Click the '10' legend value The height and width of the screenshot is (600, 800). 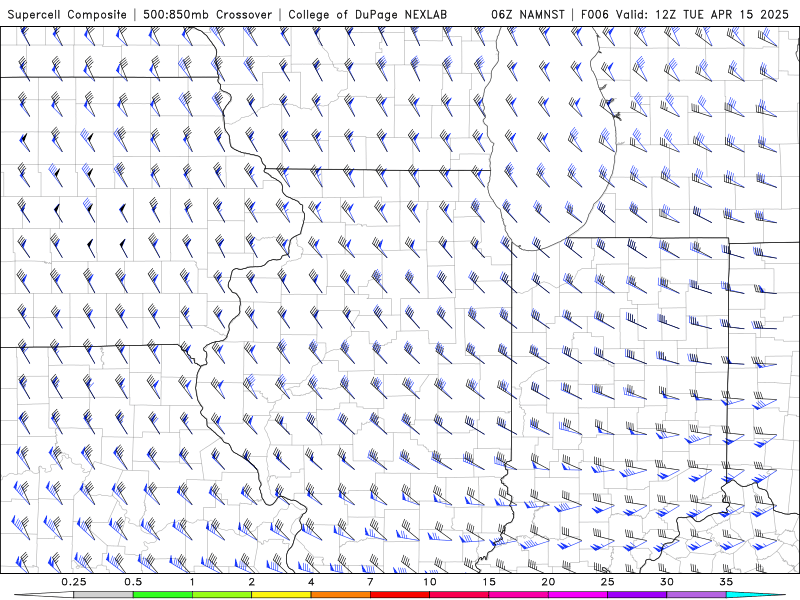[430, 582]
